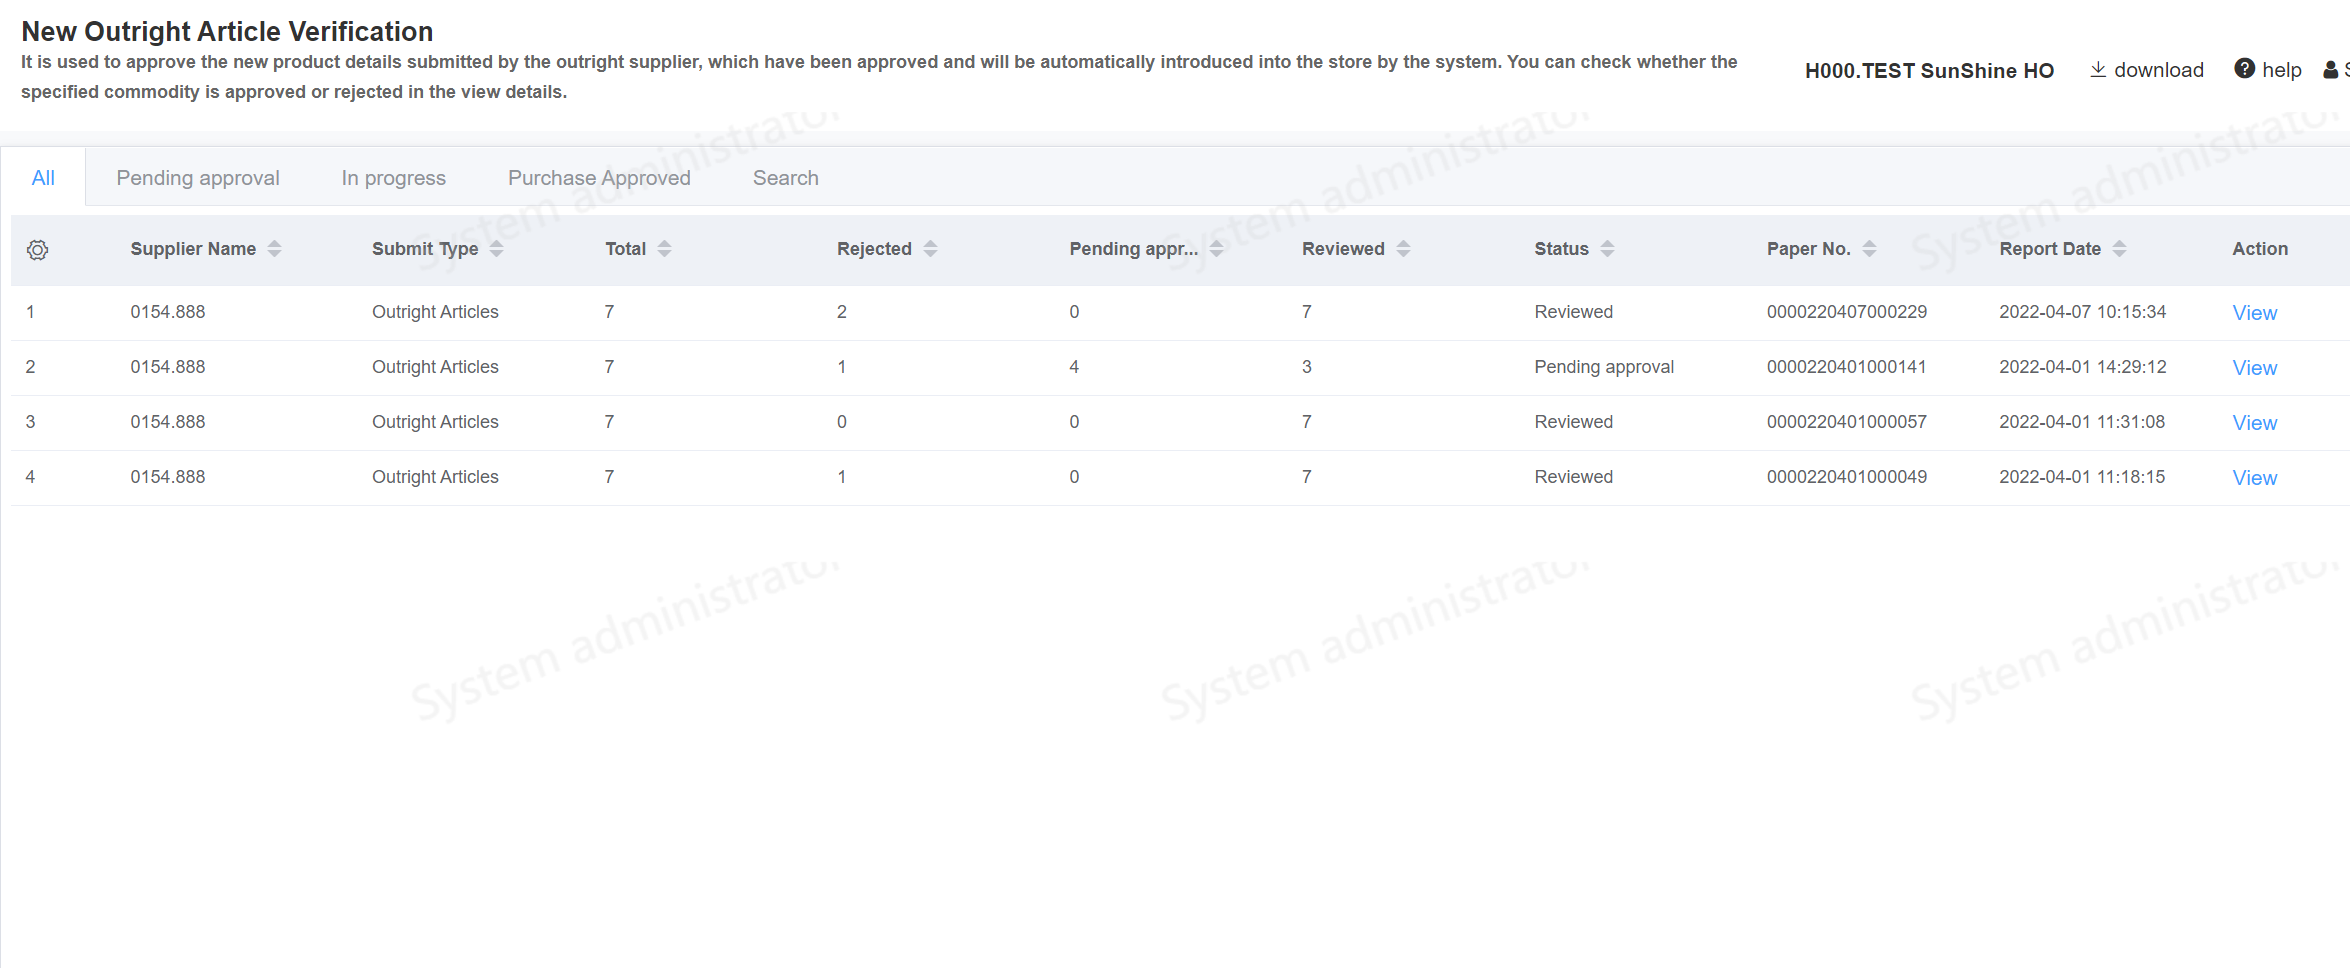2350x968 pixels.
Task: Sort table by Submit Type arrows
Action: click(496, 249)
